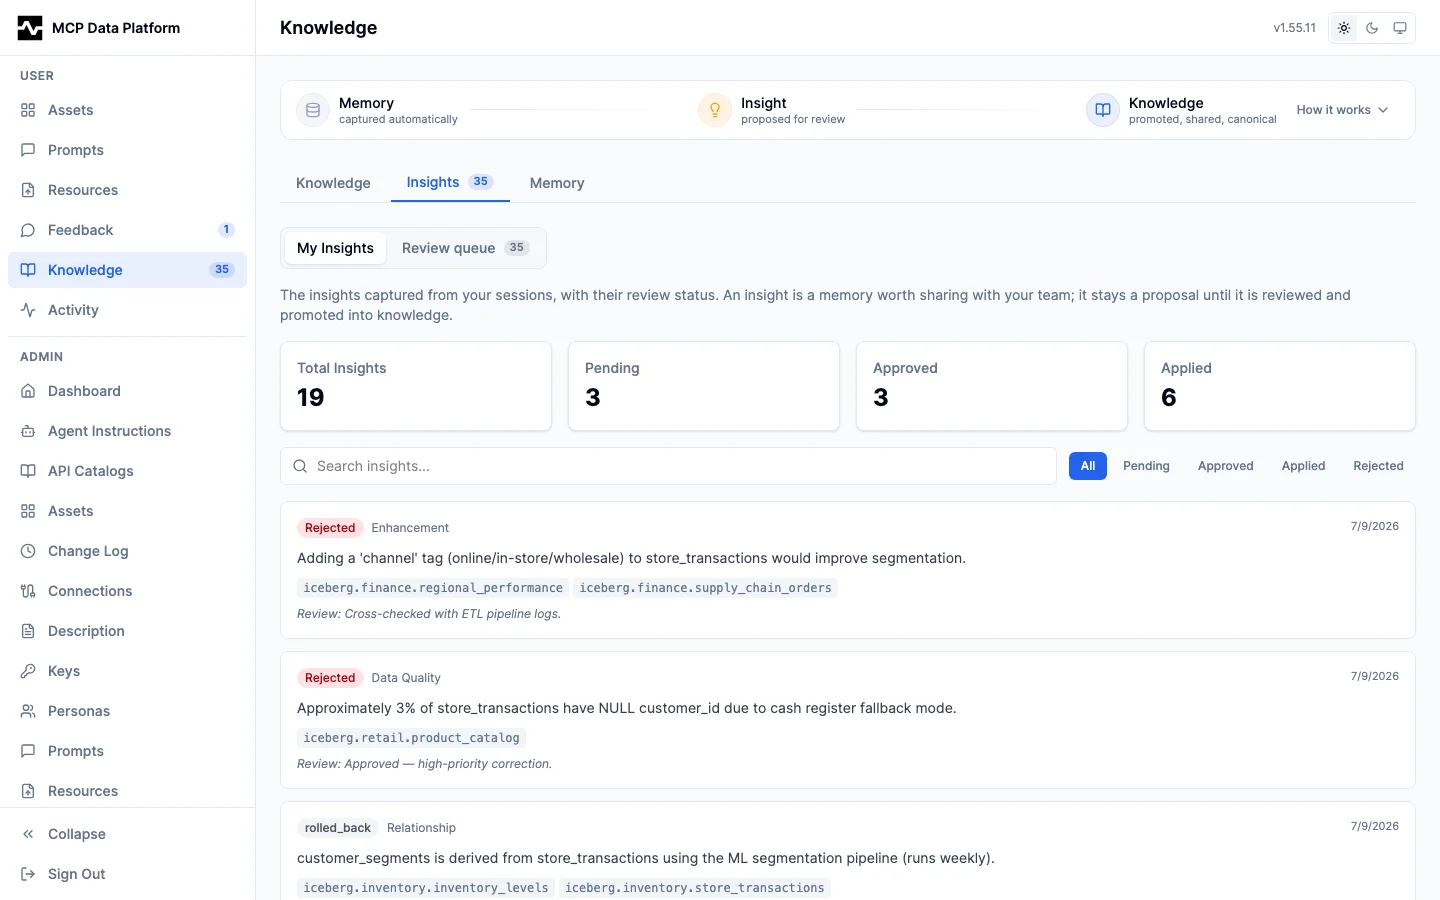
Task: Open the Approved stat card
Action: 992,386
